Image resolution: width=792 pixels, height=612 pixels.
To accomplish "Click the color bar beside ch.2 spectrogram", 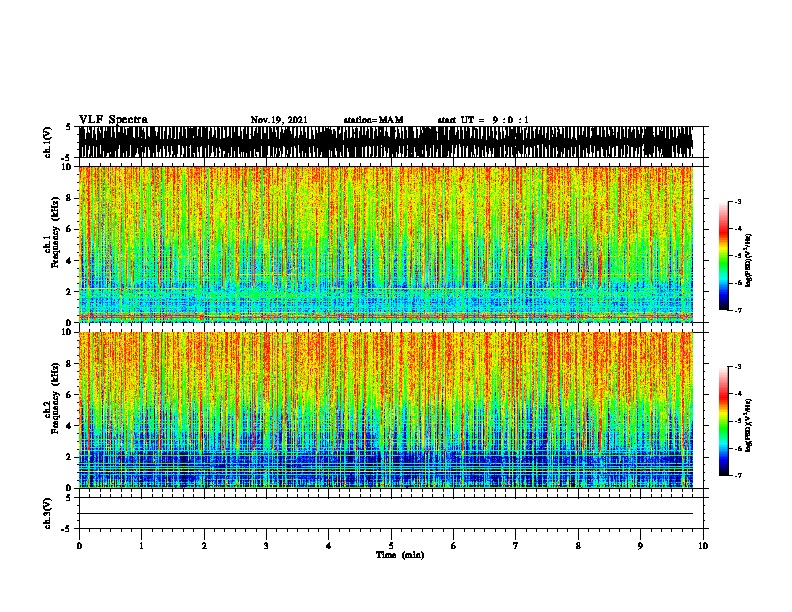I will [724, 421].
